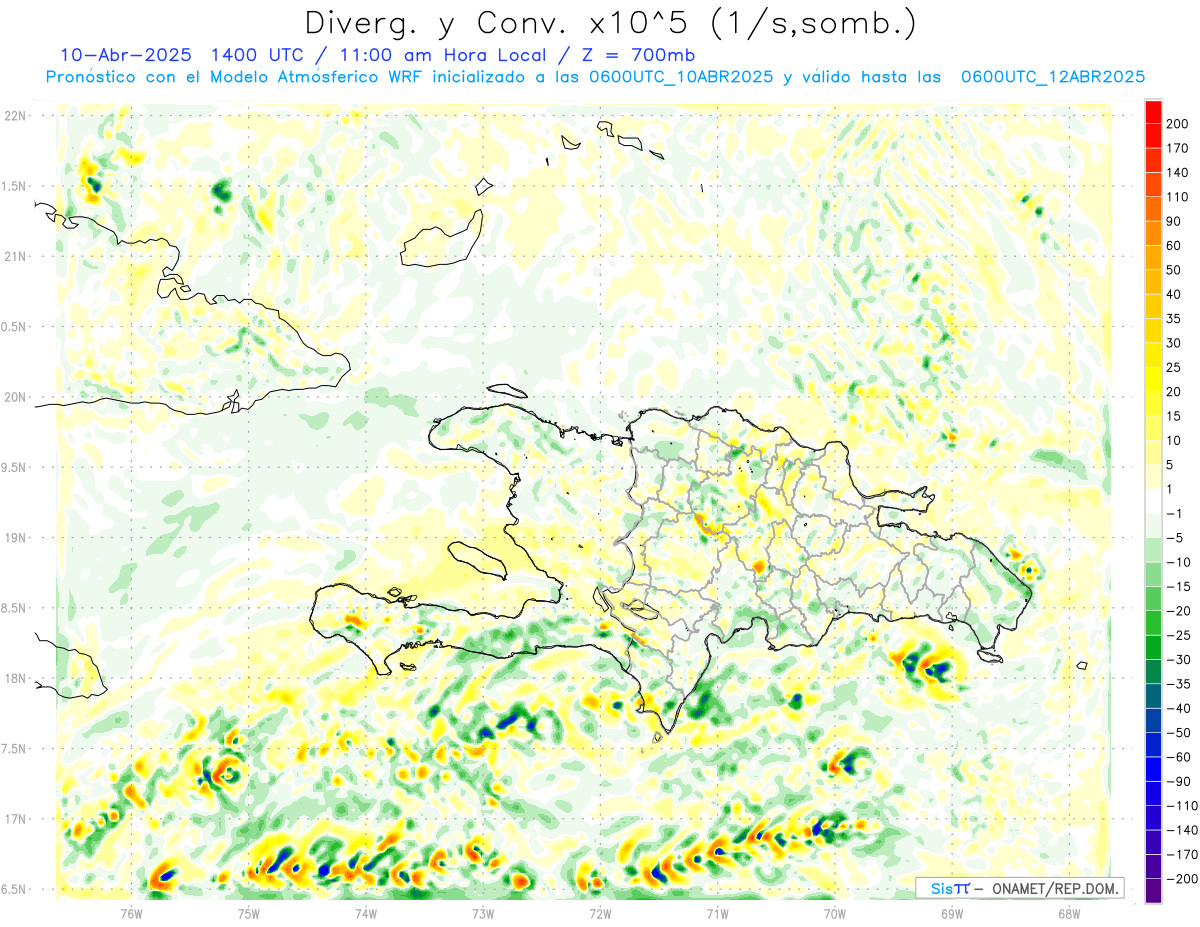Click the '-1' color scale label
This screenshot has height=927, width=1200.
(1176, 514)
